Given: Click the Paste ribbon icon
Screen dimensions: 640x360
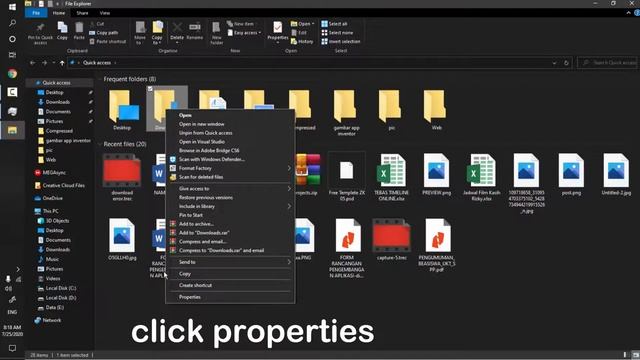Looking at the screenshot, I should click(x=79, y=31).
